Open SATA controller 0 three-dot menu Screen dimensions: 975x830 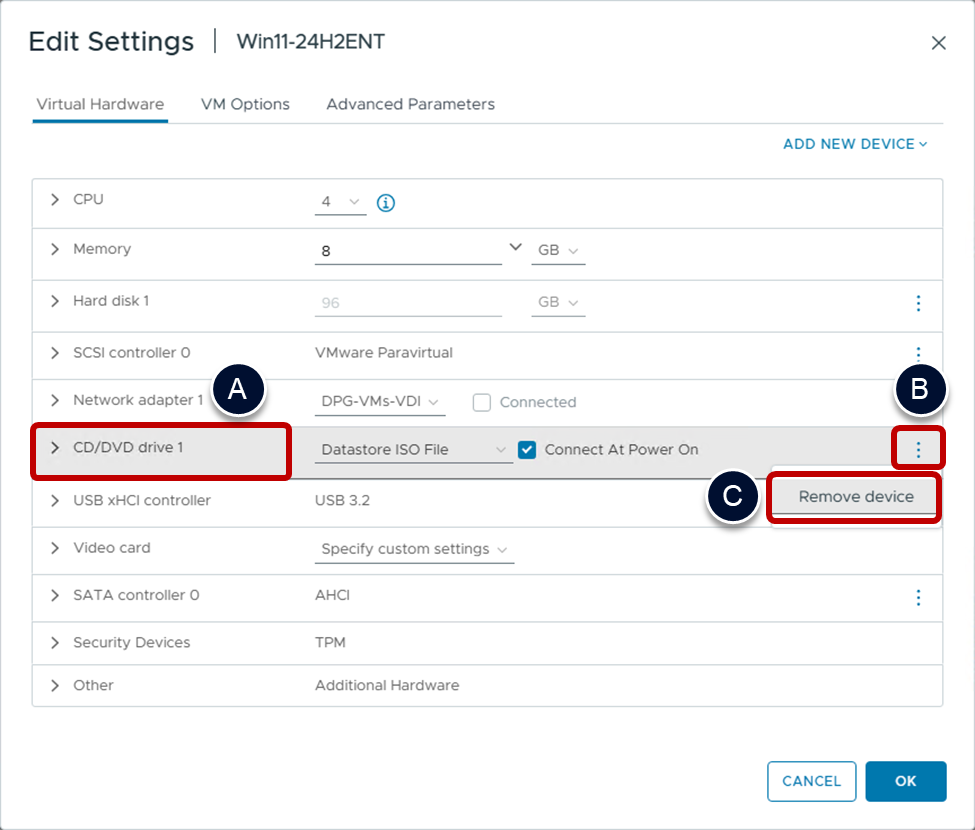coord(918,597)
